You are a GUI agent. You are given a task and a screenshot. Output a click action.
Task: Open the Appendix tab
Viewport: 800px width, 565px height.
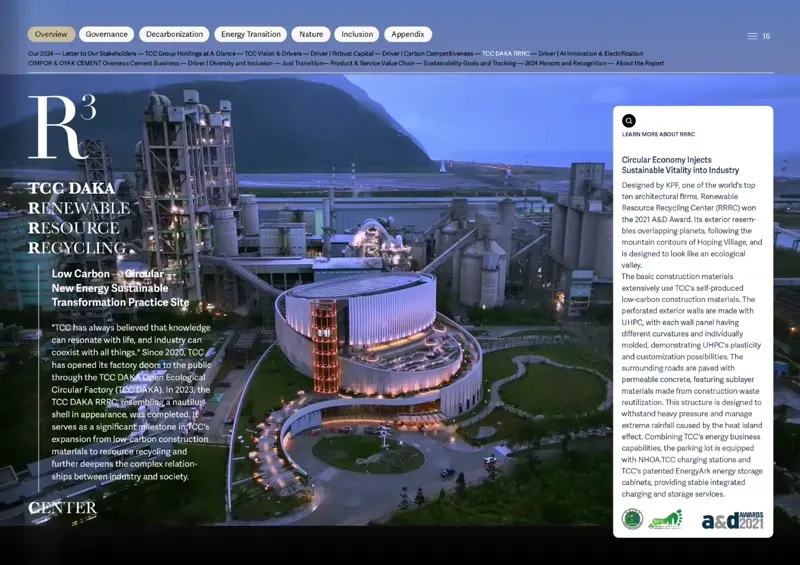coord(408,34)
